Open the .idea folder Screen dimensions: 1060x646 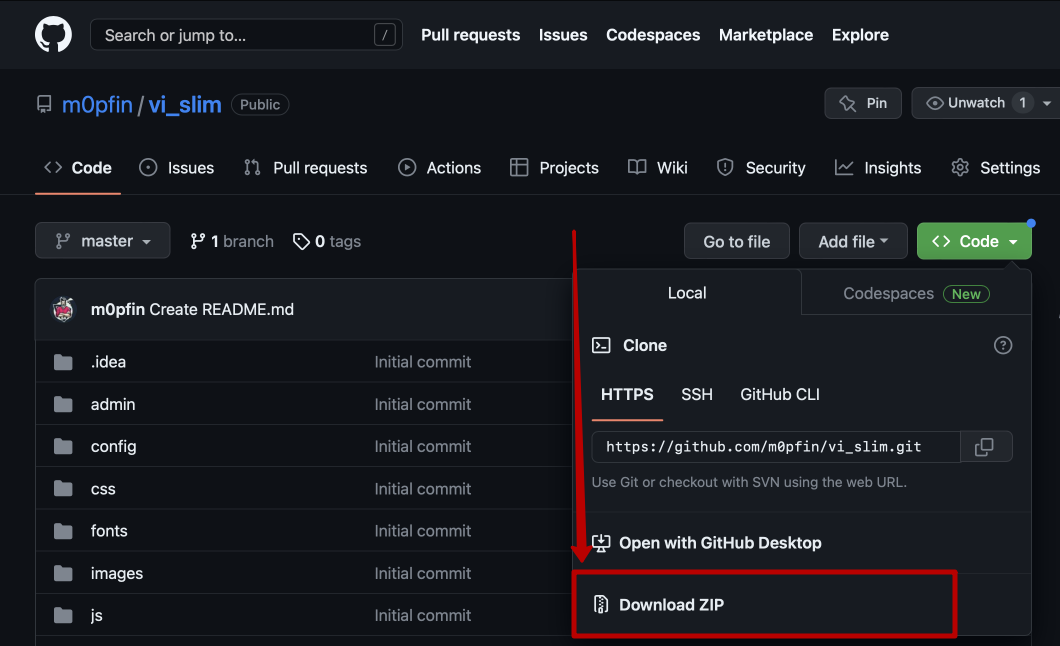pyautogui.click(x=108, y=362)
